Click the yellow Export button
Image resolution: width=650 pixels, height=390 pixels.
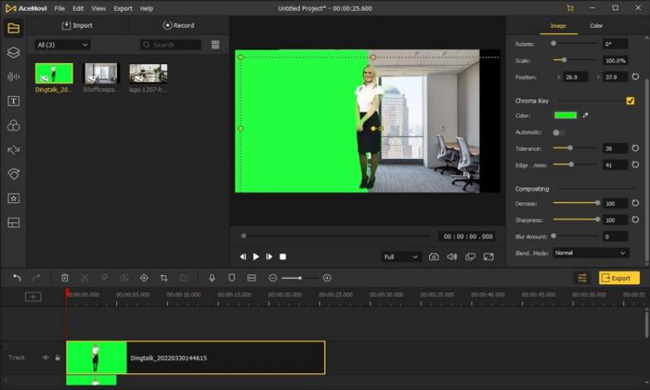tap(619, 278)
